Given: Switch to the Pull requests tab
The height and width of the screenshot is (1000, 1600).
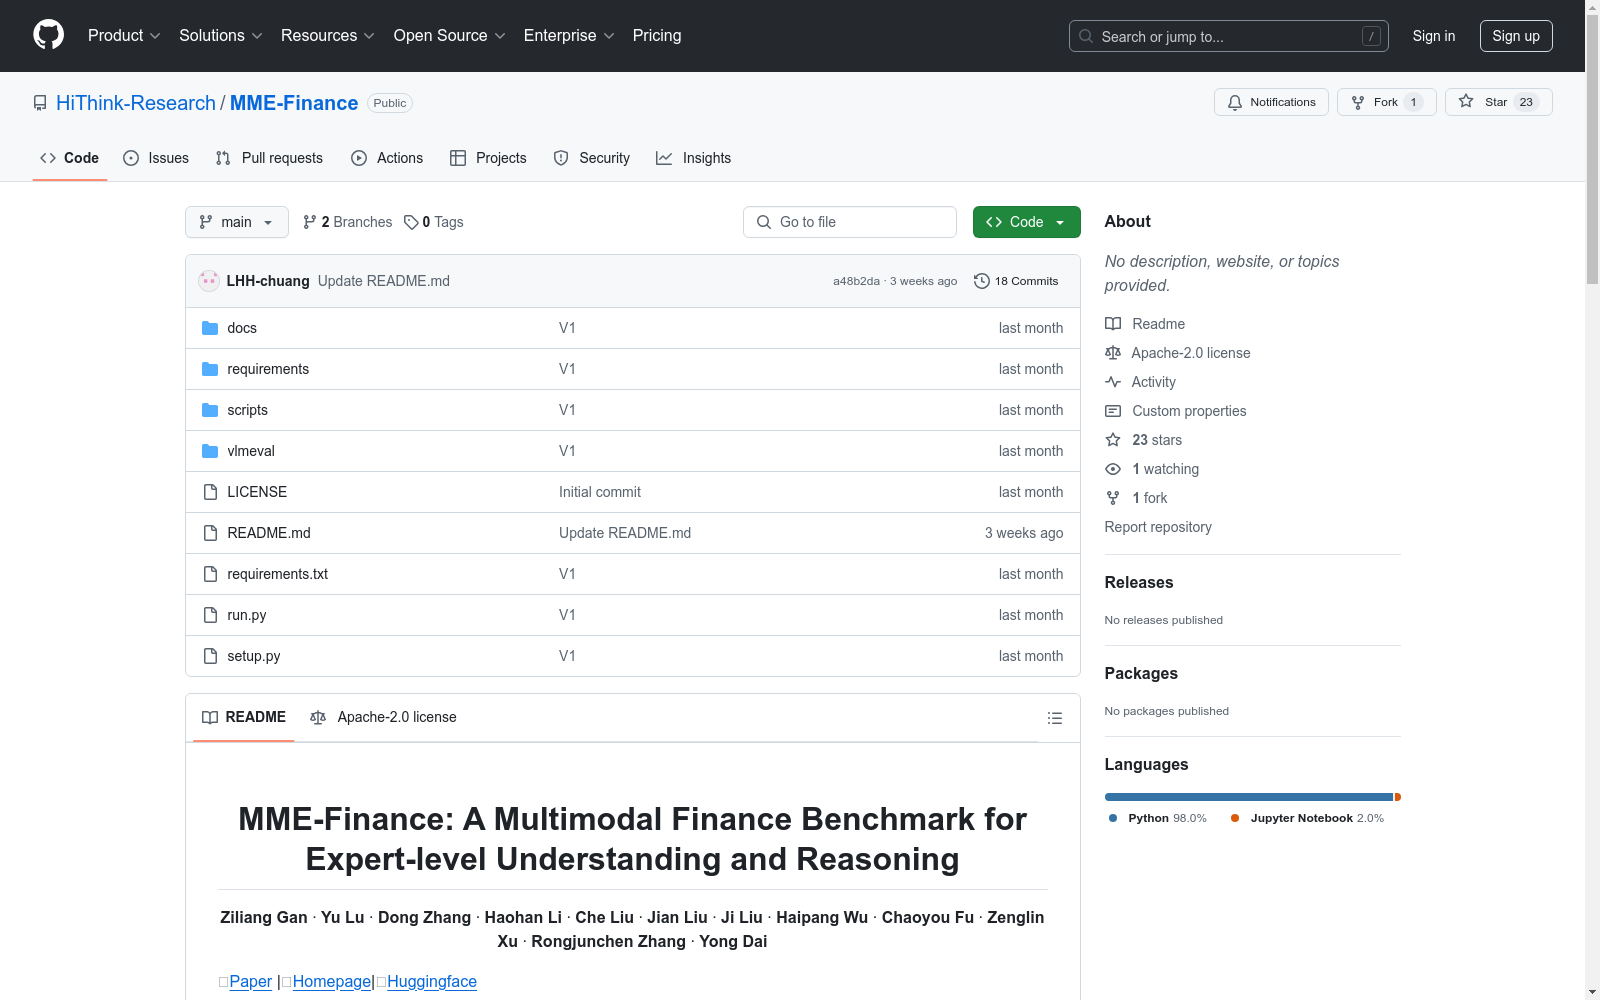Looking at the screenshot, I should [269, 158].
